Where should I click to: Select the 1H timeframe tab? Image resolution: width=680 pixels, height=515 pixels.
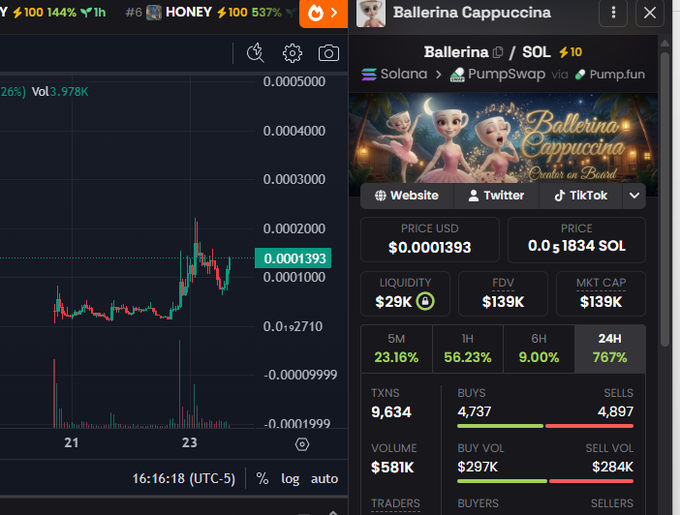pos(468,349)
